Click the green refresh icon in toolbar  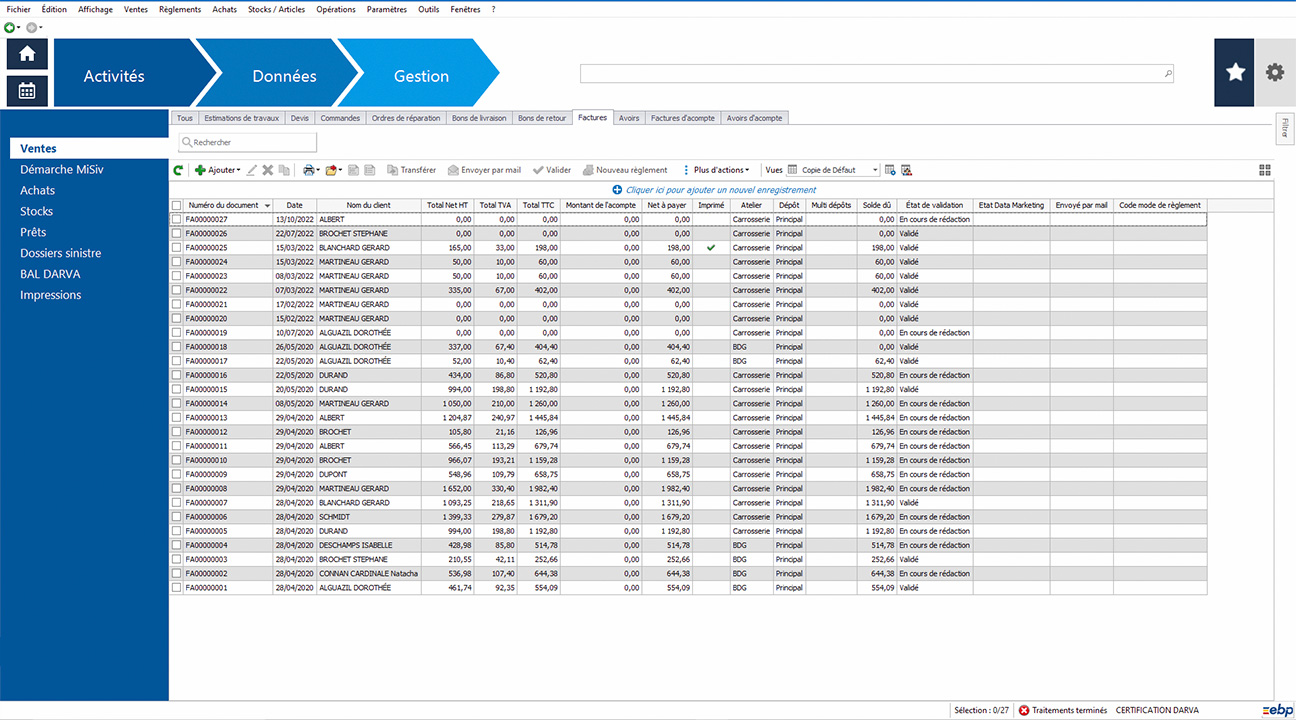tap(178, 171)
